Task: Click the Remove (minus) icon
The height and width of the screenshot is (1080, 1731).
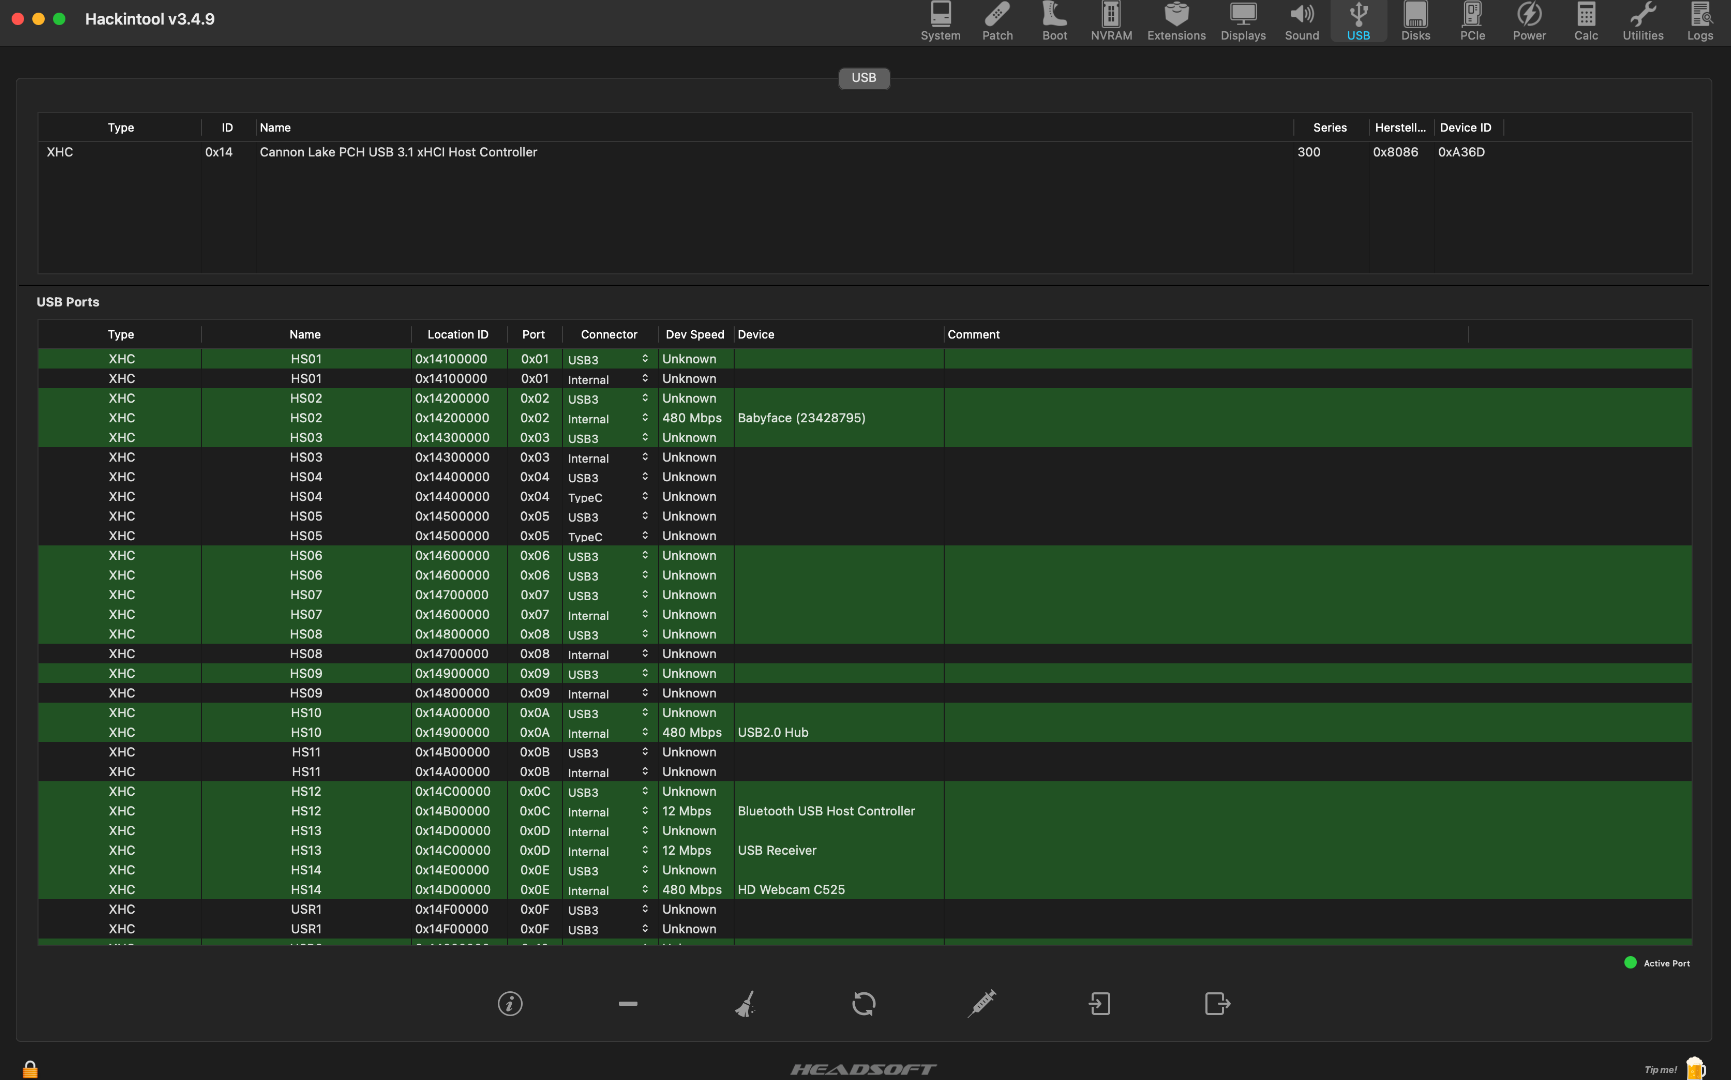Action: pos(628,1003)
